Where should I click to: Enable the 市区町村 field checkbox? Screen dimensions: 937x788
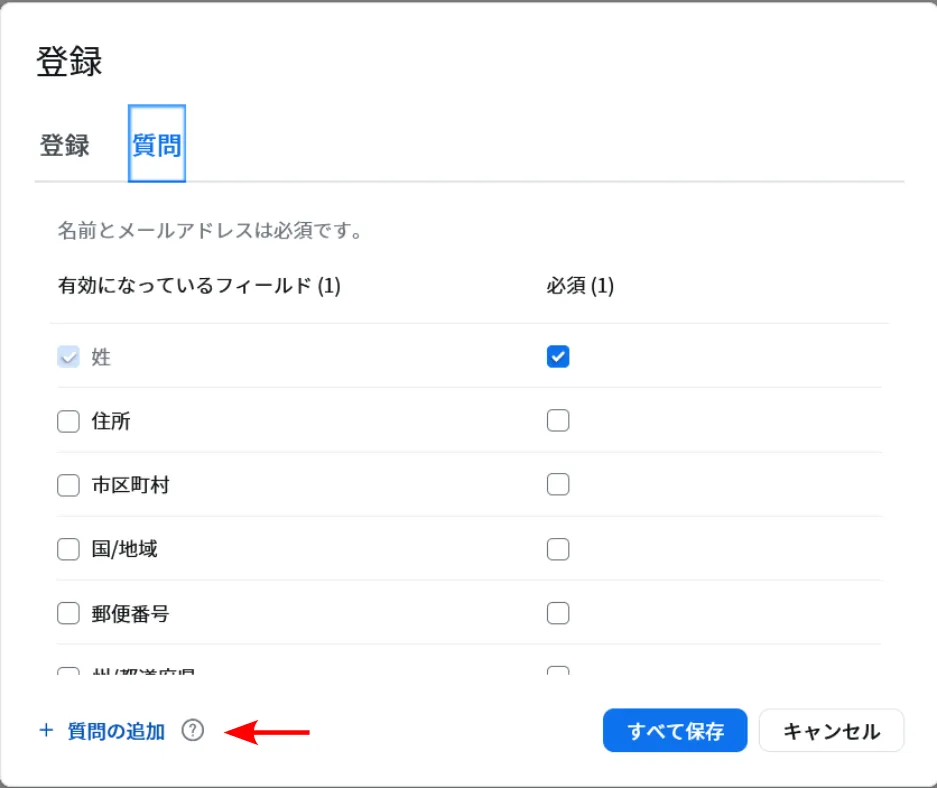(68, 485)
